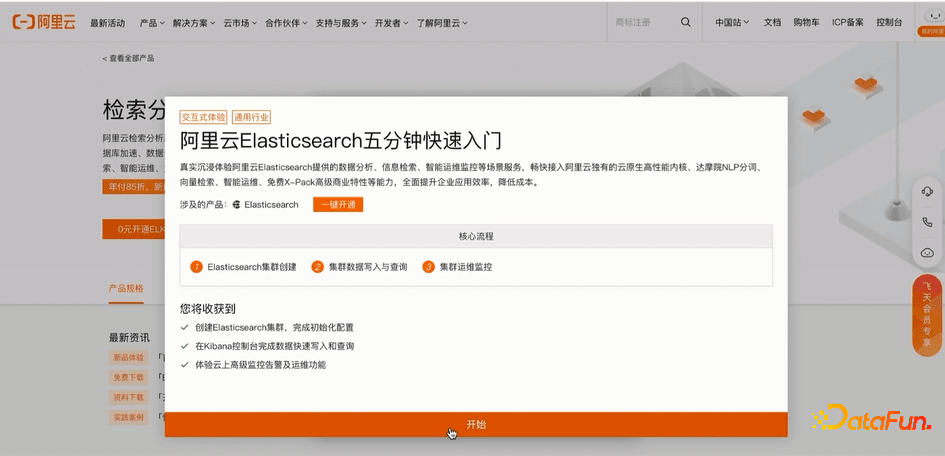Click the 资料下载 news tag

click(x=128, y=398)
